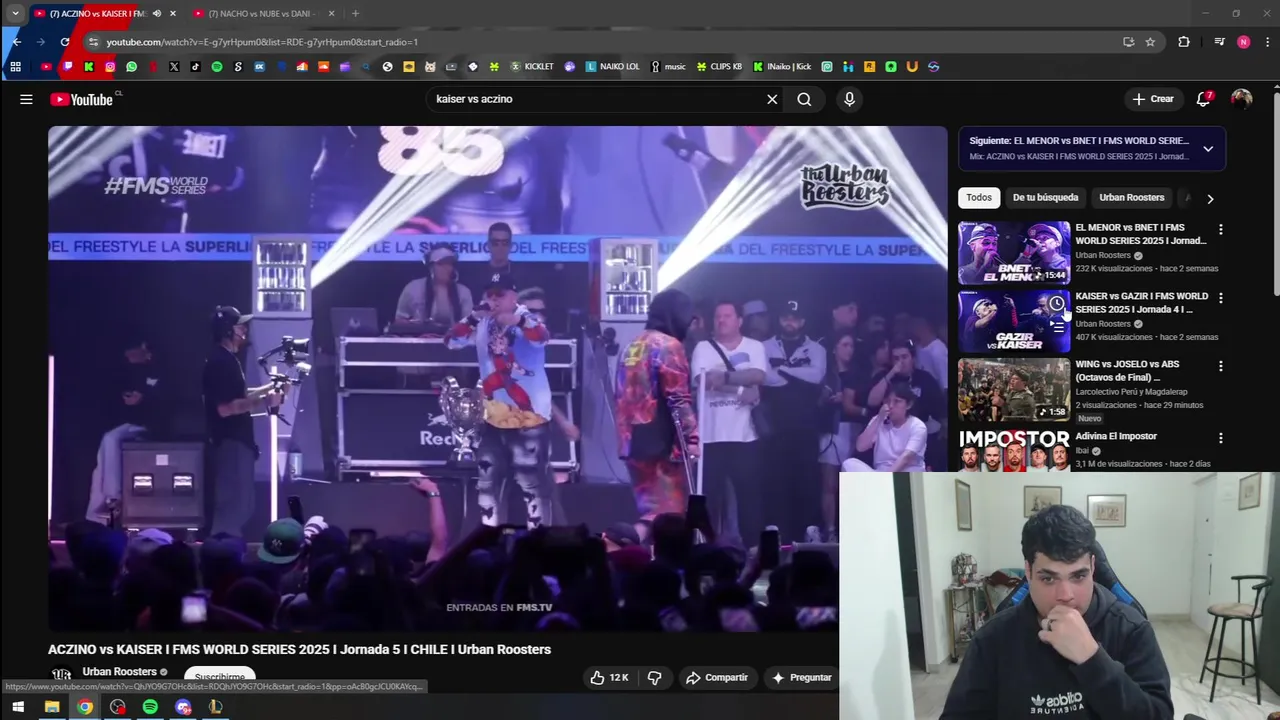
Task: Open Chrome media controls icon
Action: coord(1219,42)
